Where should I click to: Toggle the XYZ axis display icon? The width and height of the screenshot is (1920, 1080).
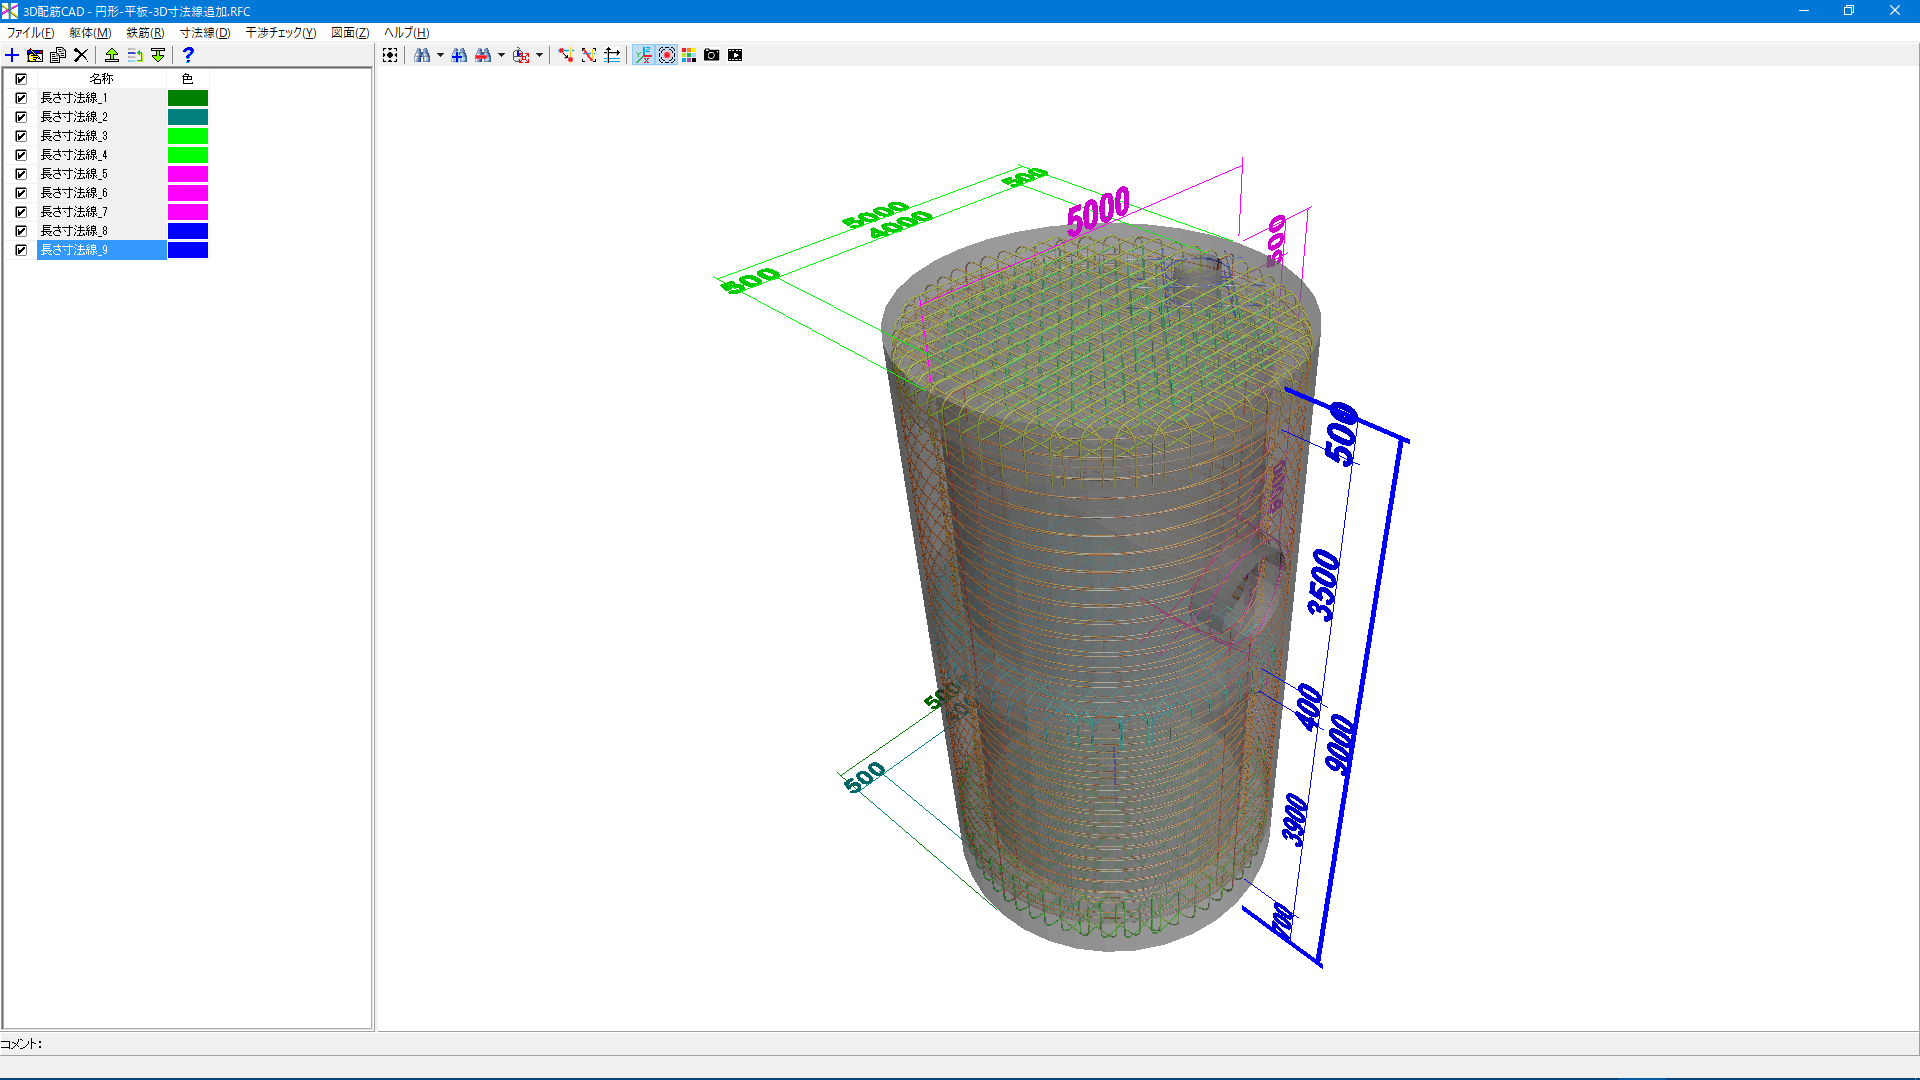643,55
